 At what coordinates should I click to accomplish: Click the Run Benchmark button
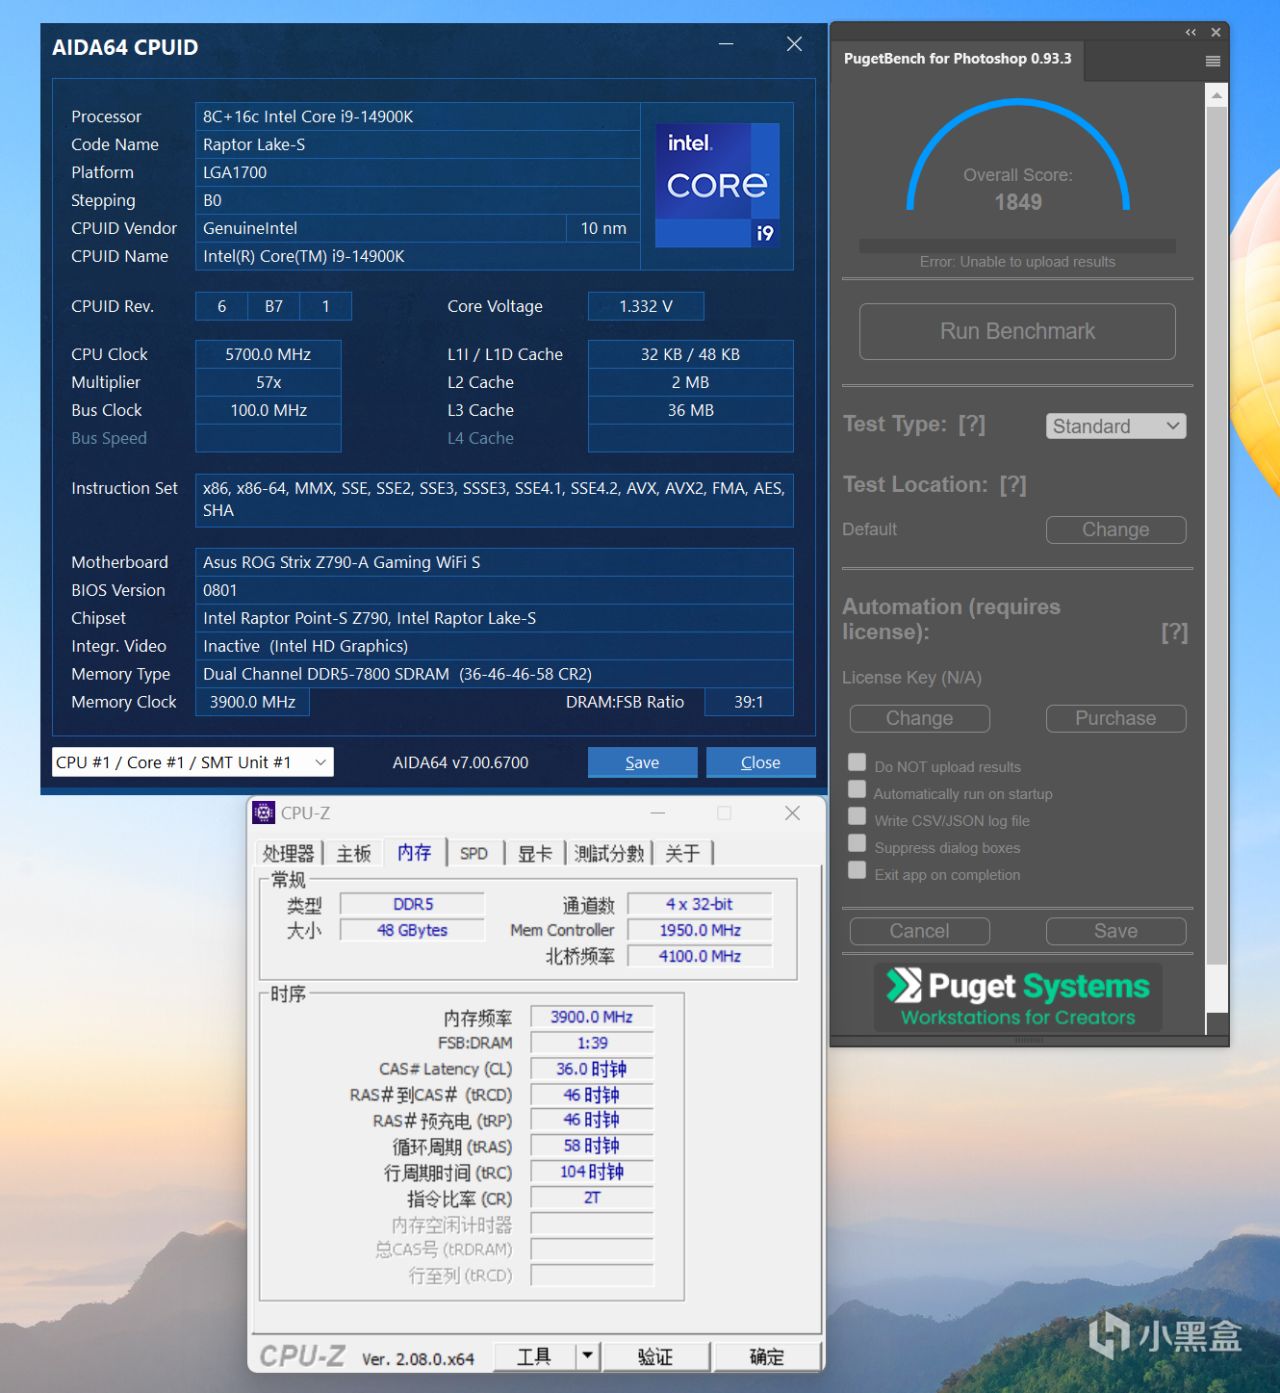pyautogui.click(x=1017, y=331)
